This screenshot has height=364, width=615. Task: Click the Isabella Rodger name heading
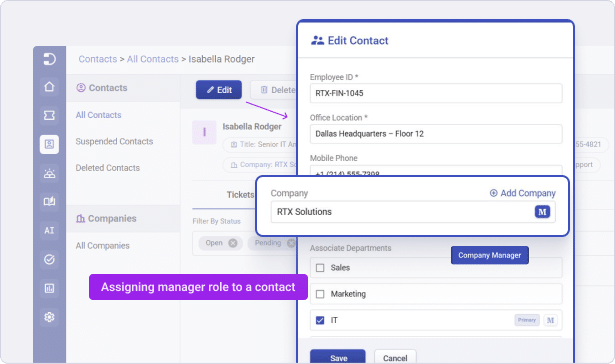tap(252, 126)
